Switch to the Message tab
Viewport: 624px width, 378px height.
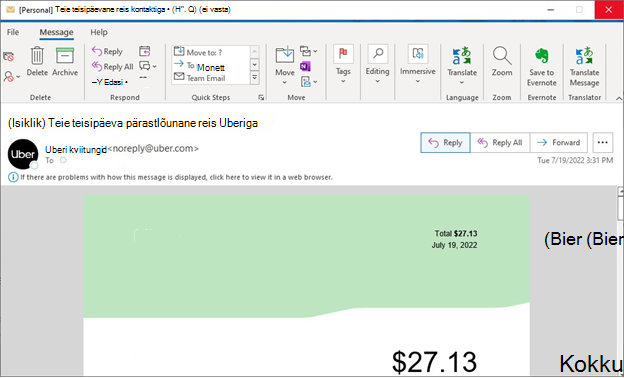56,32
